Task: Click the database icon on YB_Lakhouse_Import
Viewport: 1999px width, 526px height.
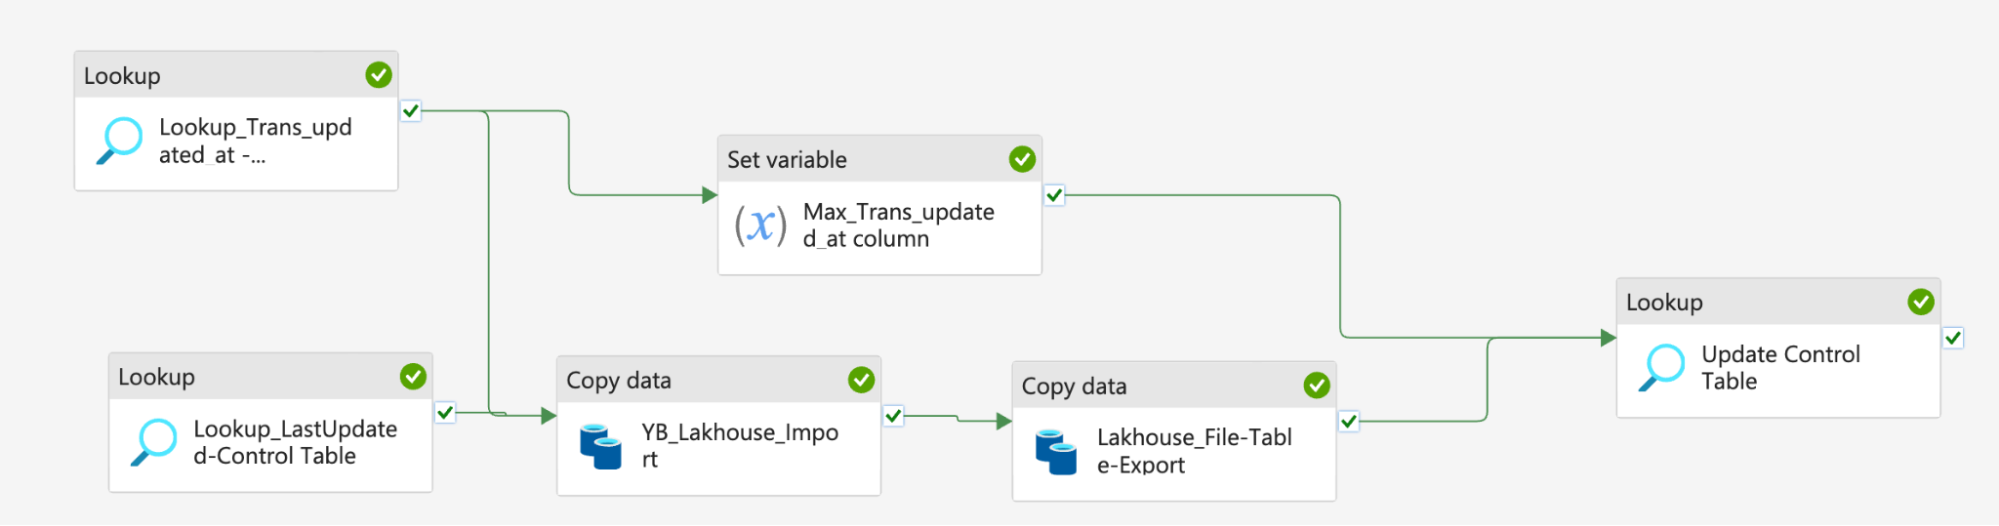Action: coord(601,446)
